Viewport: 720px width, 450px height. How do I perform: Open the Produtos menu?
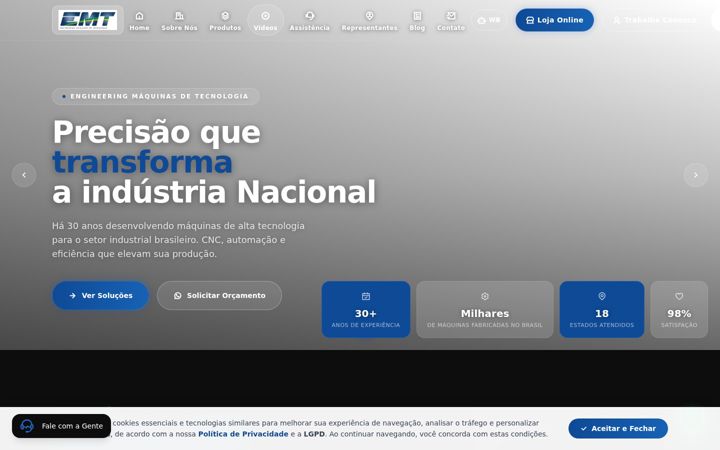point(225,21)
